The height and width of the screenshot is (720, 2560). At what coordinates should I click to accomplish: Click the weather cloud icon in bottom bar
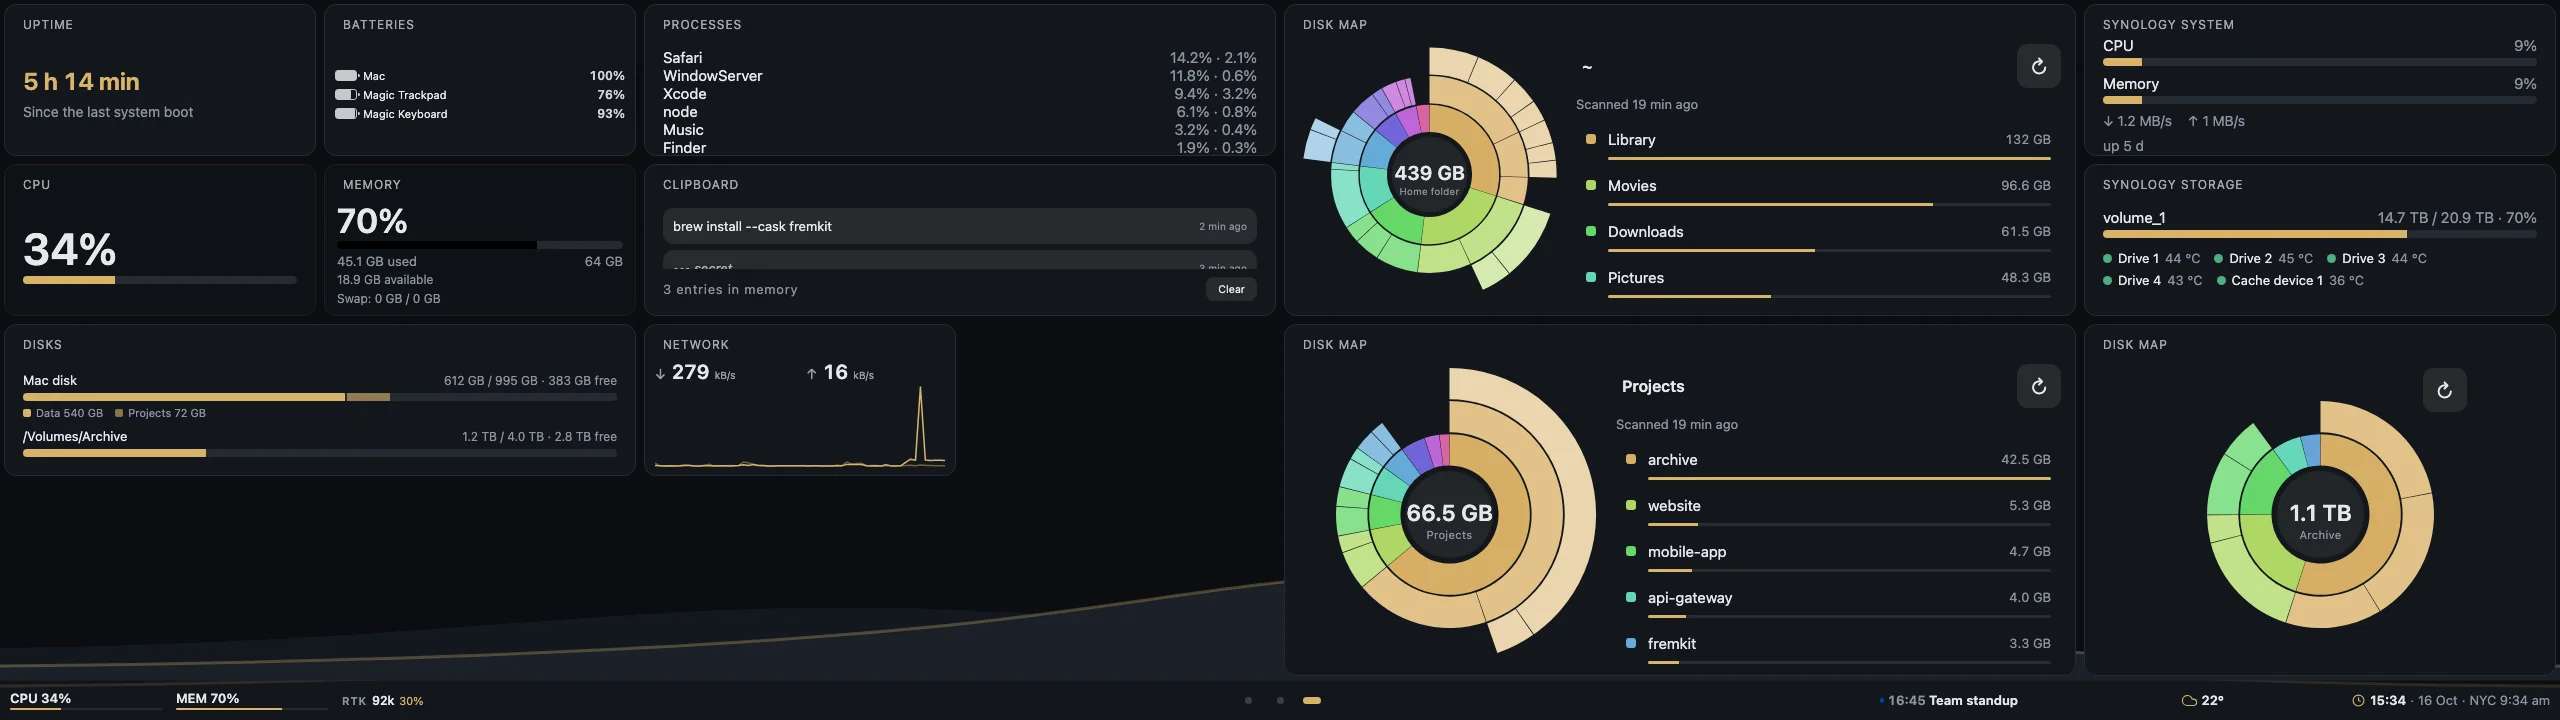(2188, 701)
